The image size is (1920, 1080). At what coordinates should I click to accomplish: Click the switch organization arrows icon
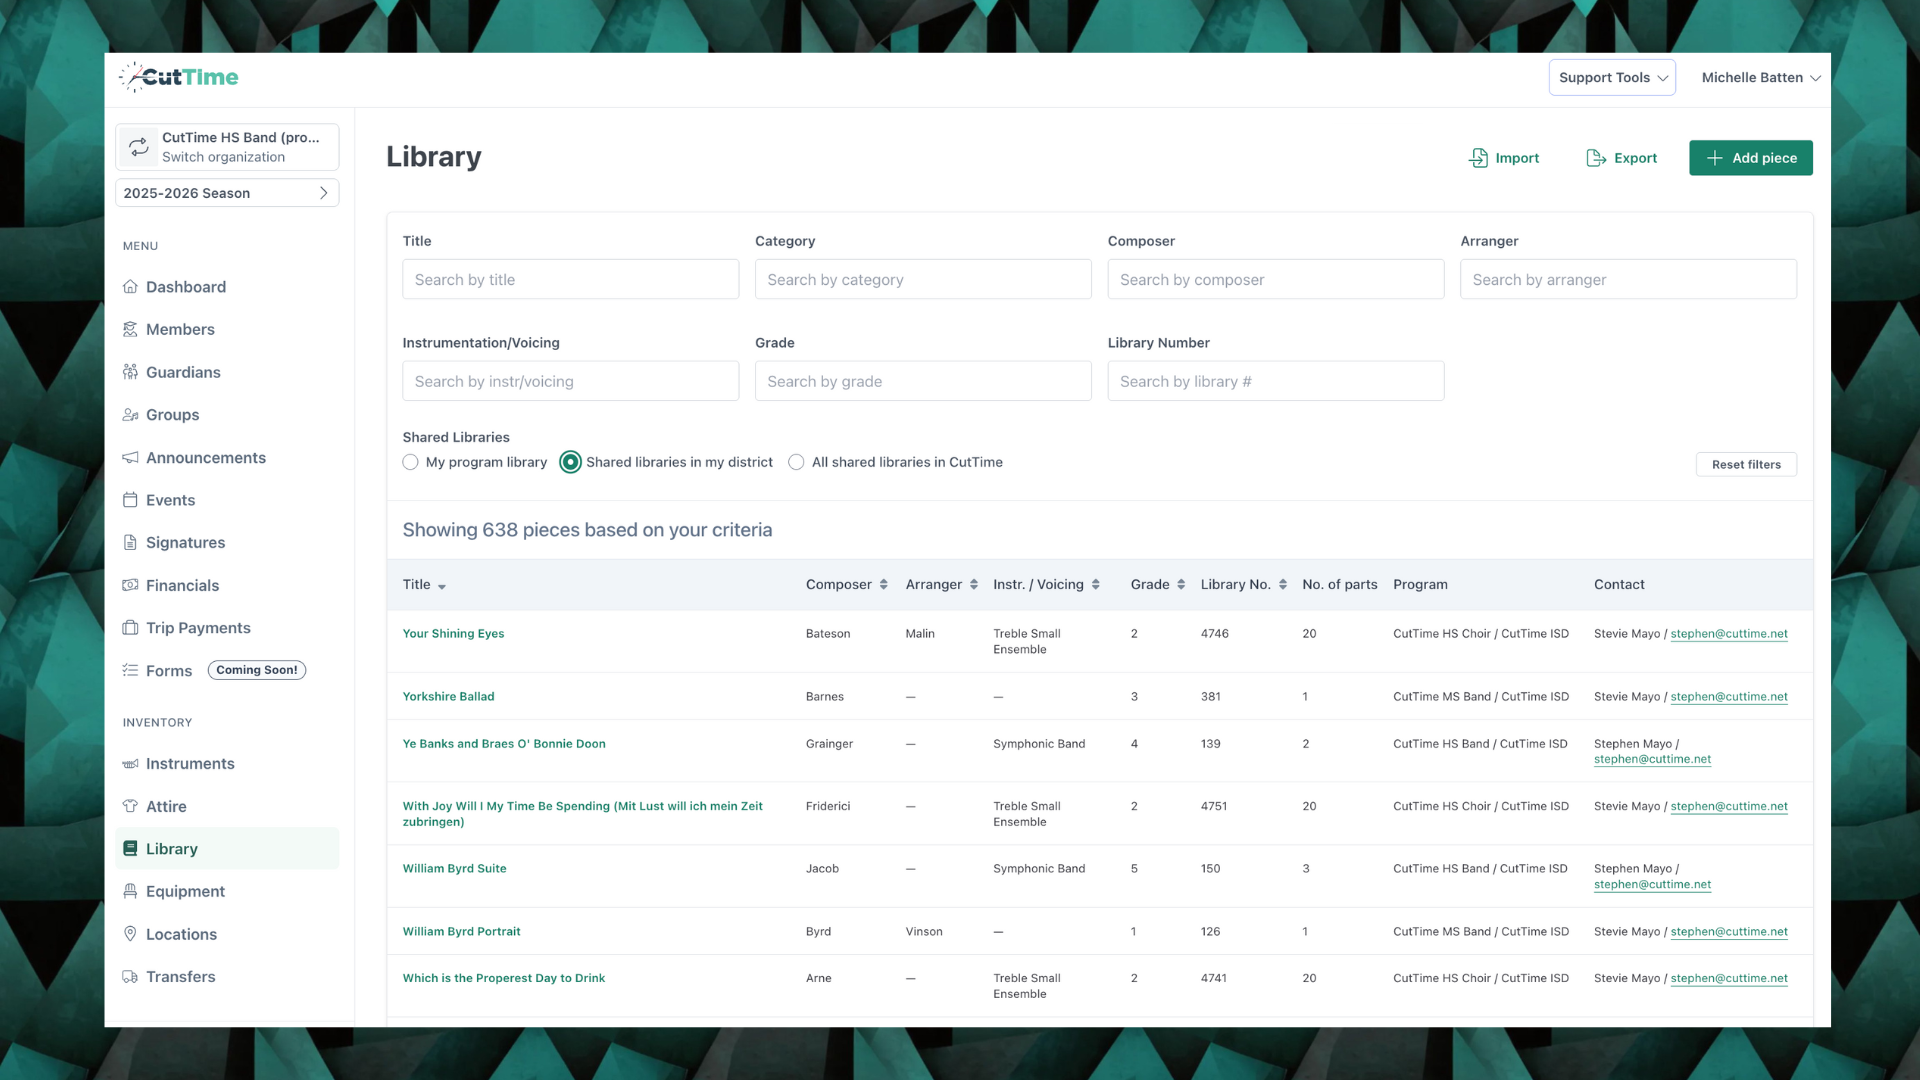pos(138,147)
